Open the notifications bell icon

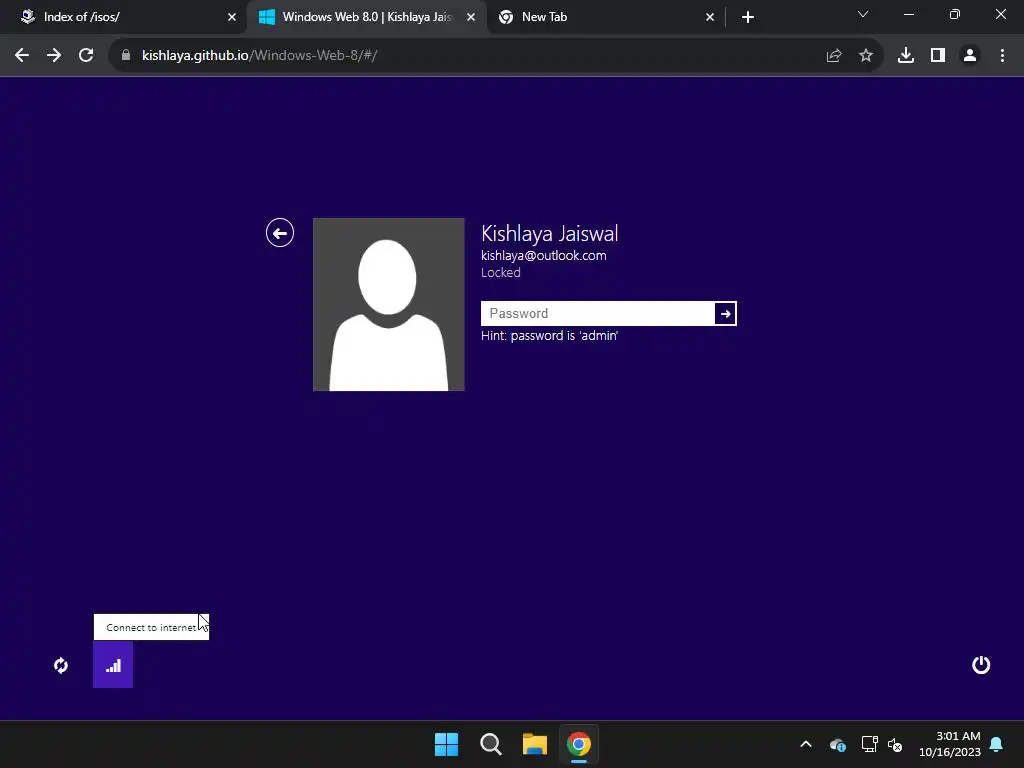pyautogui.click(x=996, y=744)
